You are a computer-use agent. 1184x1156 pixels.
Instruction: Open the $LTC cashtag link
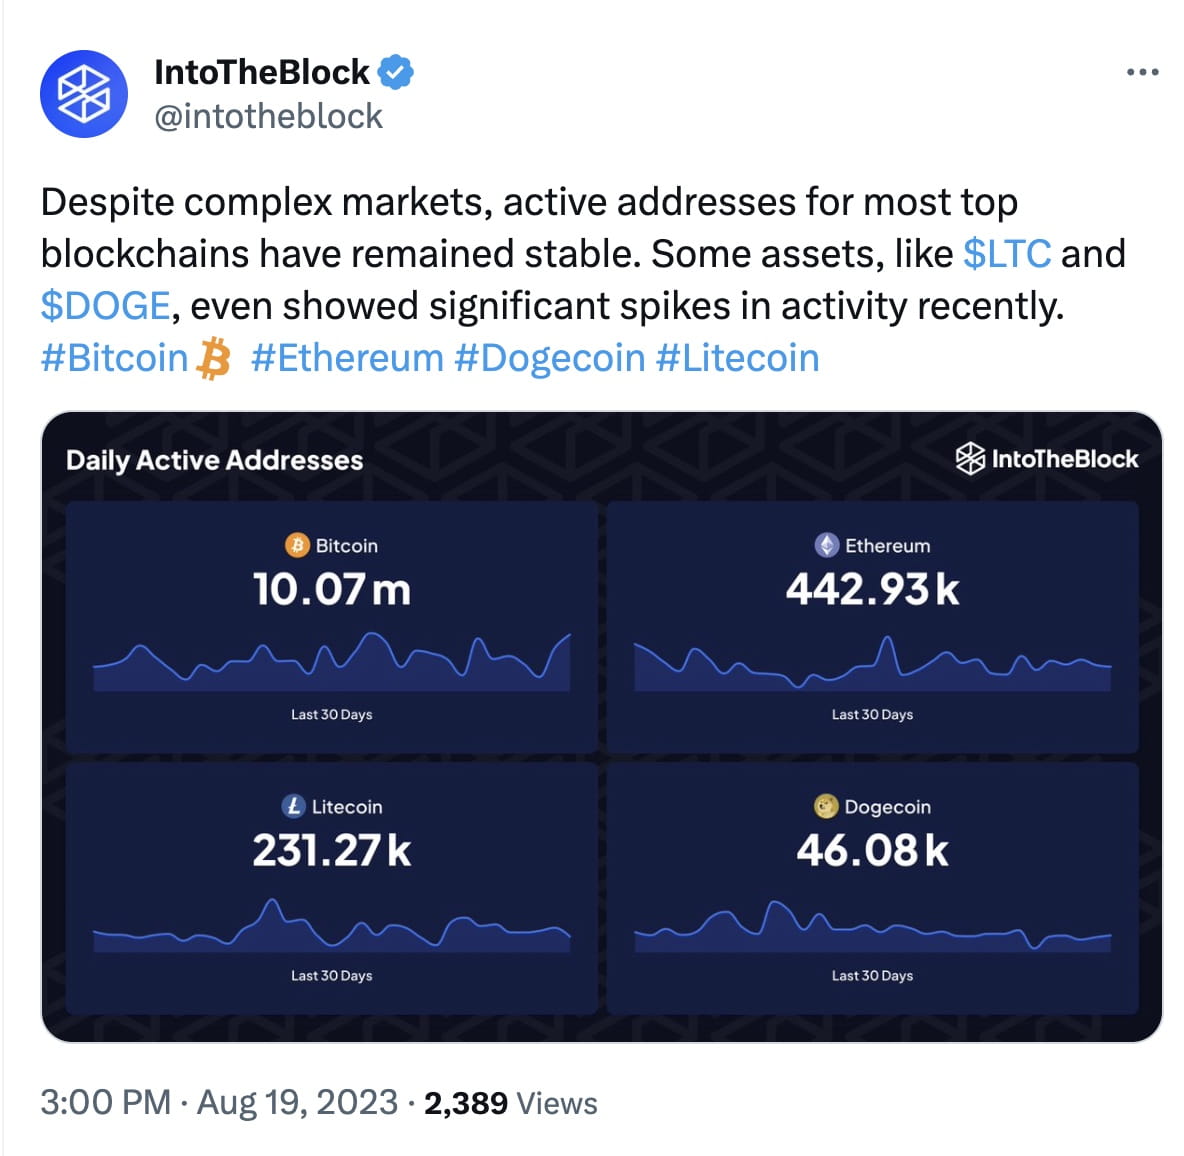click(x=1006, y=253)
